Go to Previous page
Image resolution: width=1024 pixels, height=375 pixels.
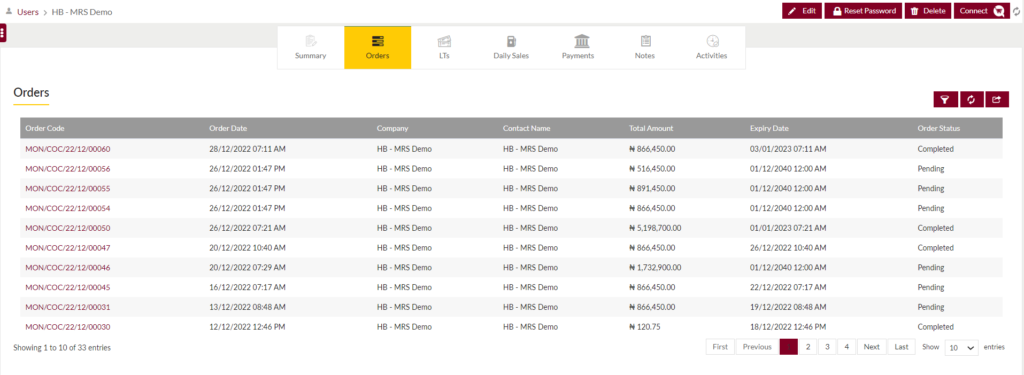[758, 347]
